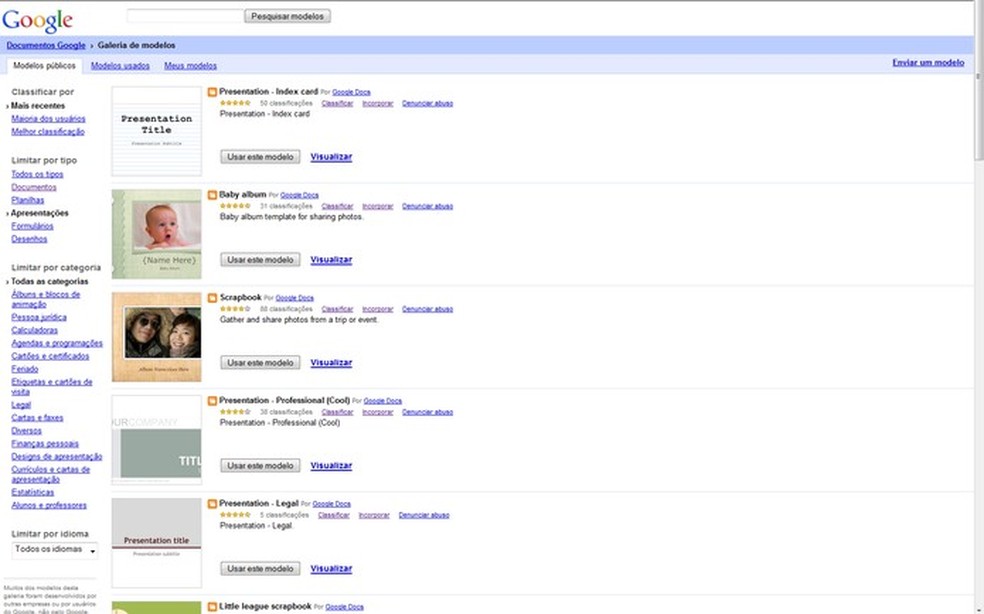Open Designs de apresentação category

pos(56,456)
